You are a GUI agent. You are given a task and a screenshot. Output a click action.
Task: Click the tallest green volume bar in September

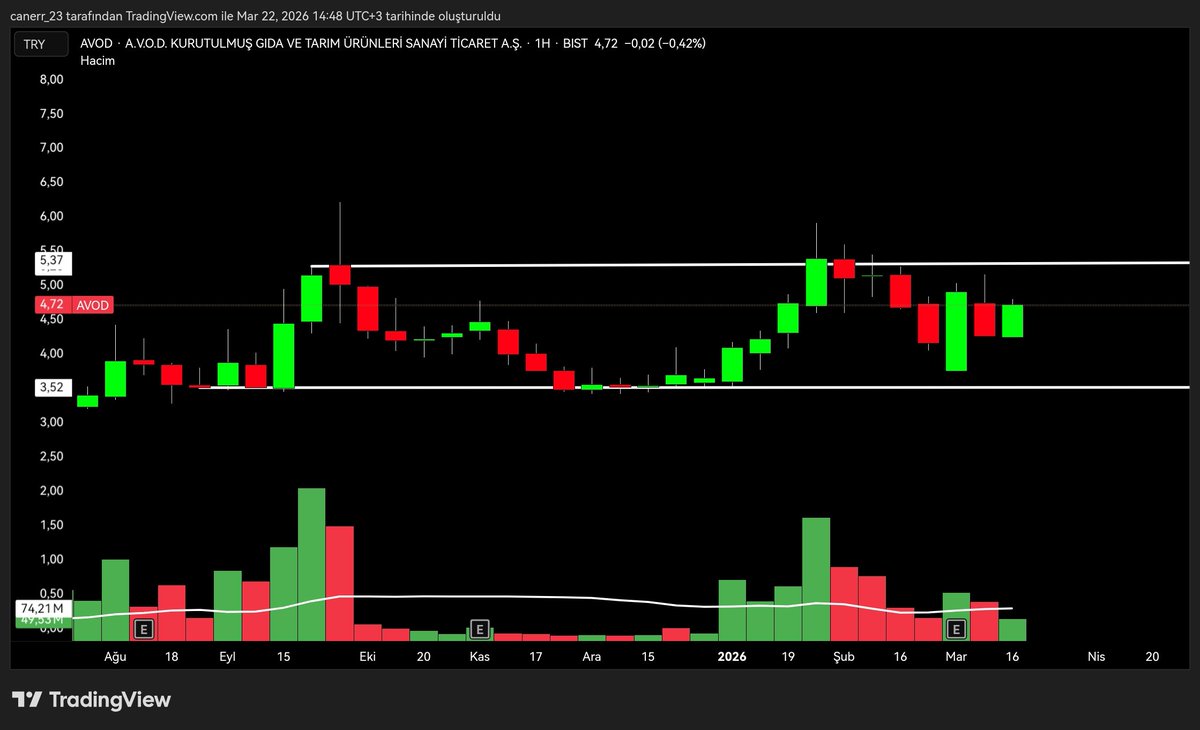311,564
